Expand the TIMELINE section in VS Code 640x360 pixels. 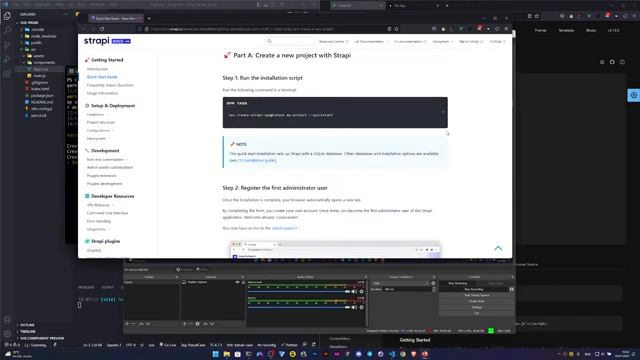[27, 331]
